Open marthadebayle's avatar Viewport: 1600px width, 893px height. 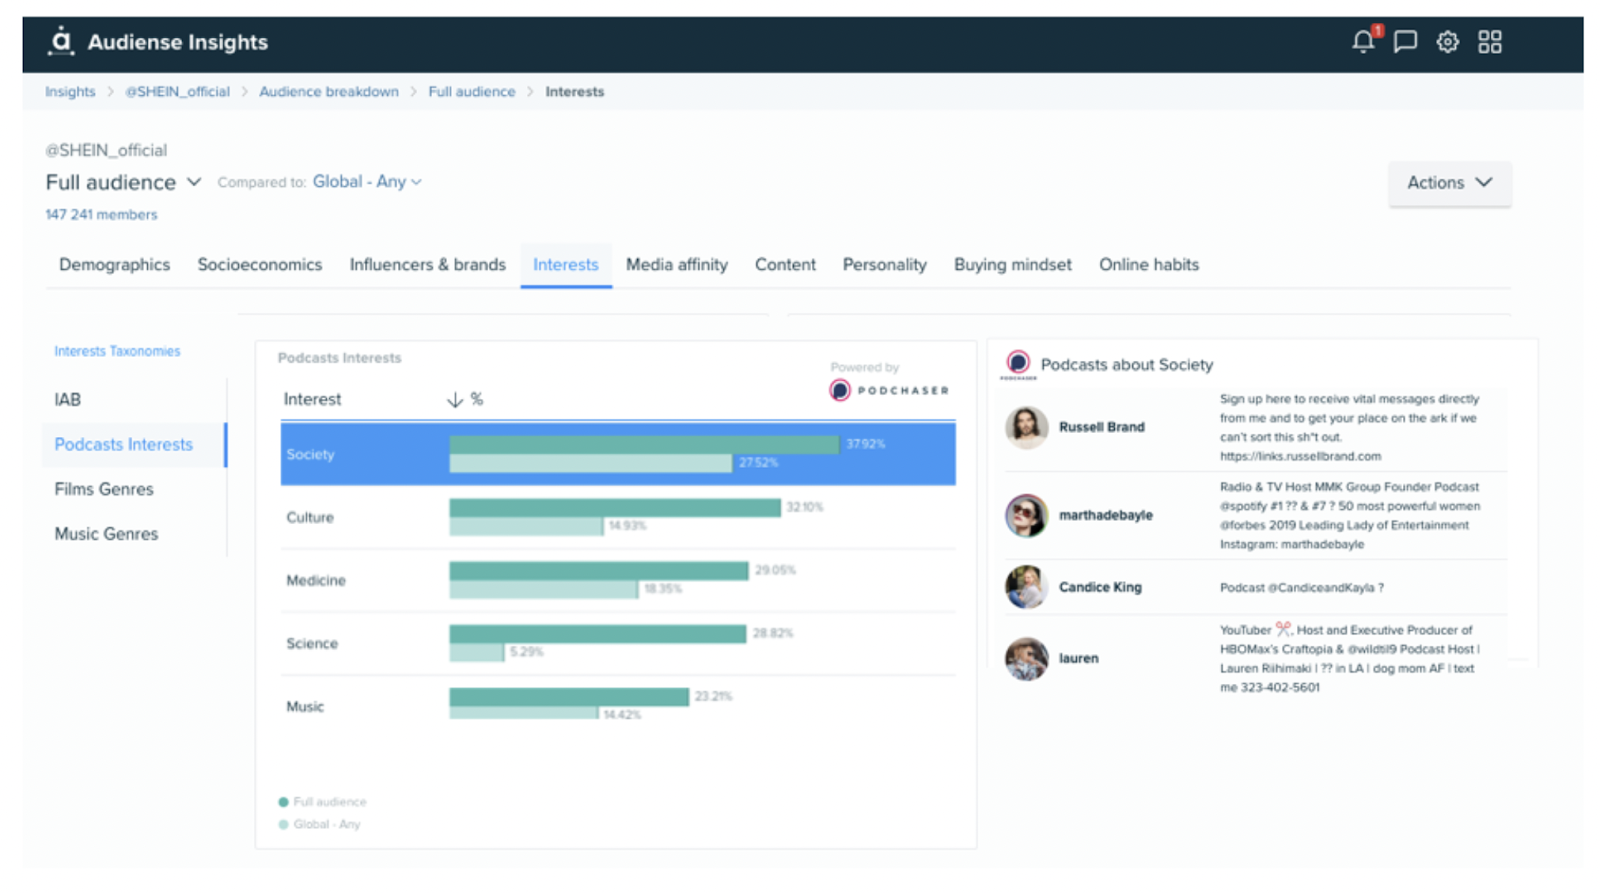1026,515
